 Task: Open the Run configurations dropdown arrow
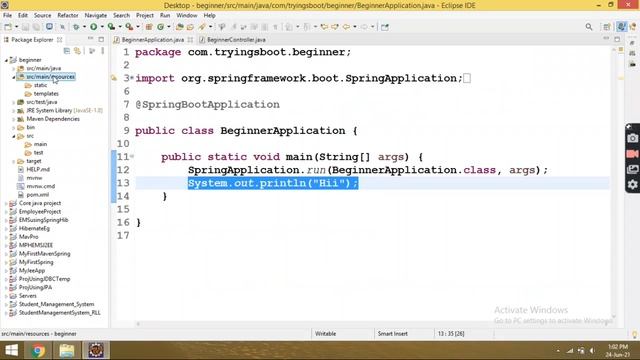[x=102, y=27]
